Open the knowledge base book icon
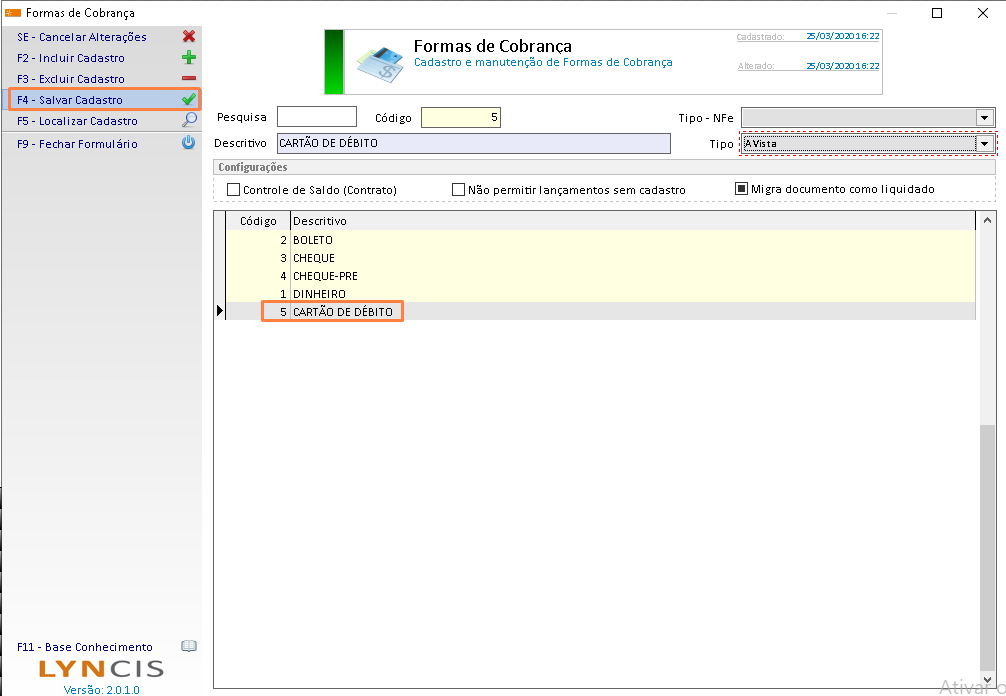This screenshot has height=696, width=1006. pyautogui.click(x=188, y=647)
